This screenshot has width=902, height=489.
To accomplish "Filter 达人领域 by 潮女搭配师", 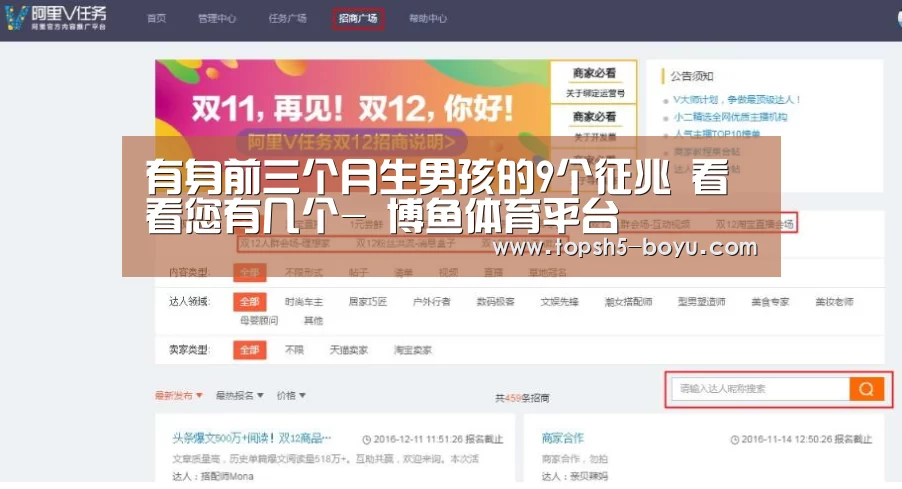I will click(628, 301).
